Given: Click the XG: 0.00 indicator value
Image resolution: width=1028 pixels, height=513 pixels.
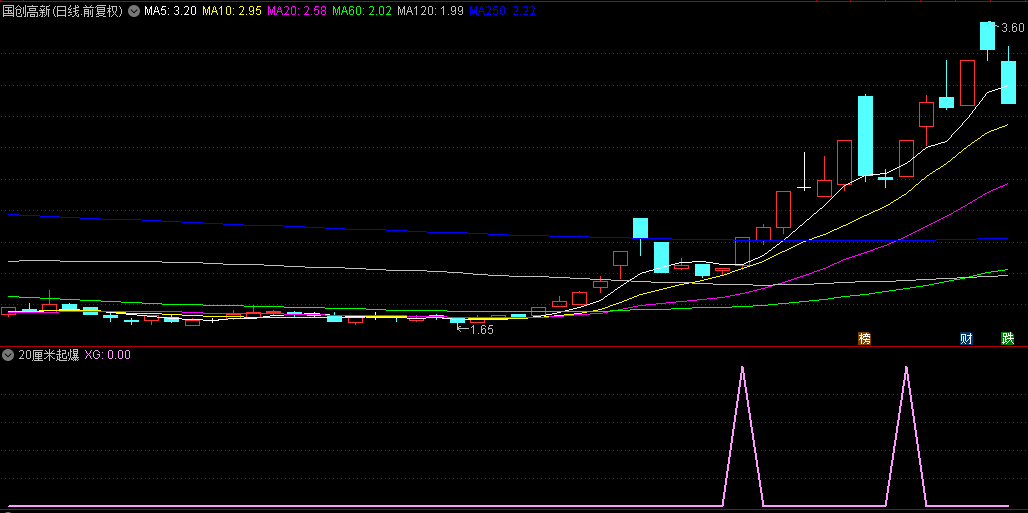Looking at the screenshot, I should tap(108, 356).
